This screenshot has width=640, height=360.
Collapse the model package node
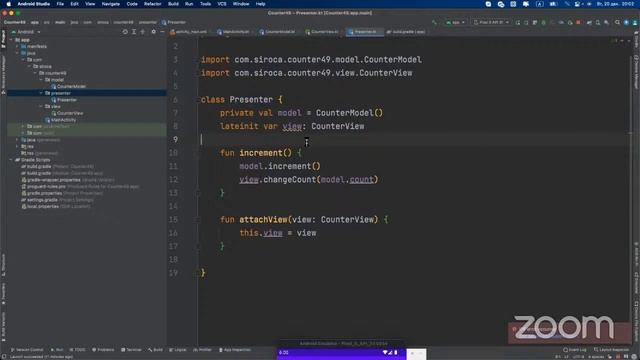coord(41,80)
